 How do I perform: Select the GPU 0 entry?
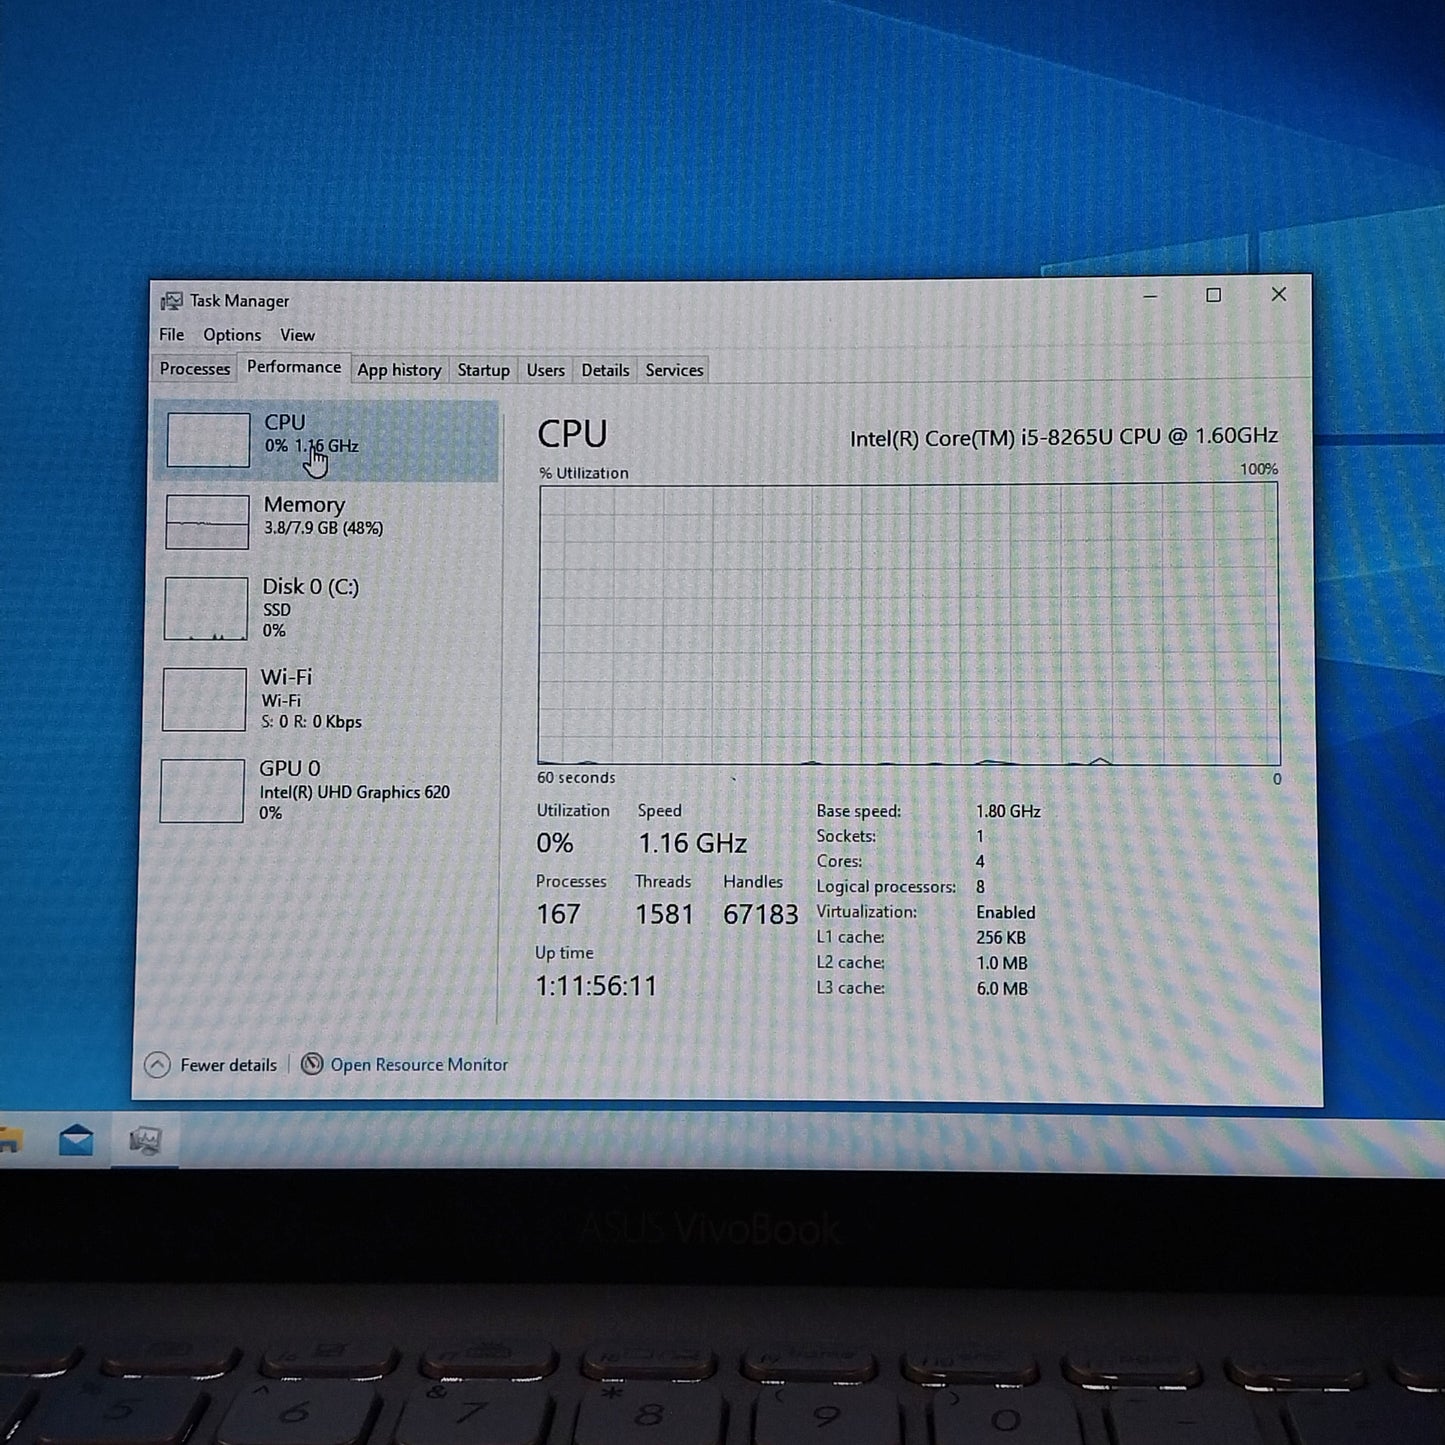(x=323, y=790)
